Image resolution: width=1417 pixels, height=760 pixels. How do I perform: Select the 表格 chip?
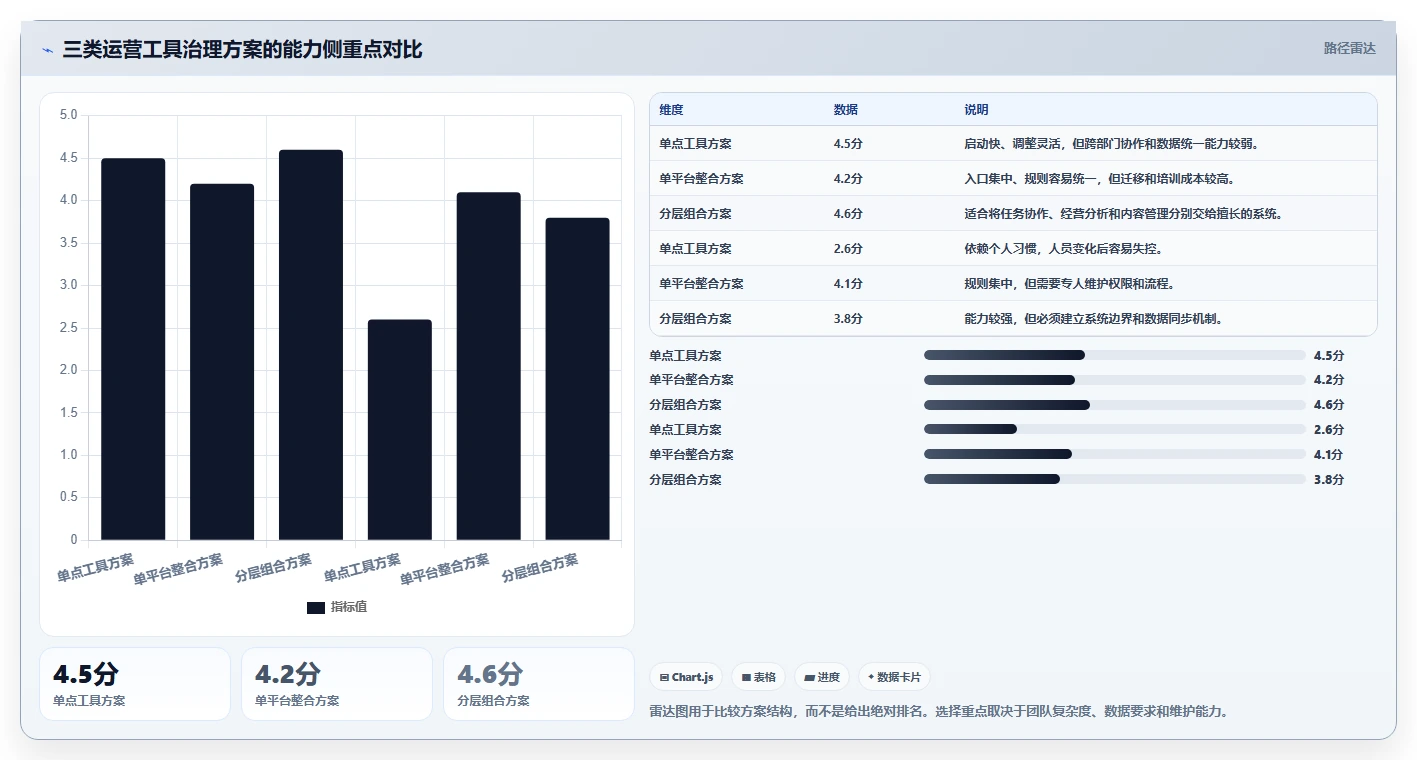click(758, 677)
